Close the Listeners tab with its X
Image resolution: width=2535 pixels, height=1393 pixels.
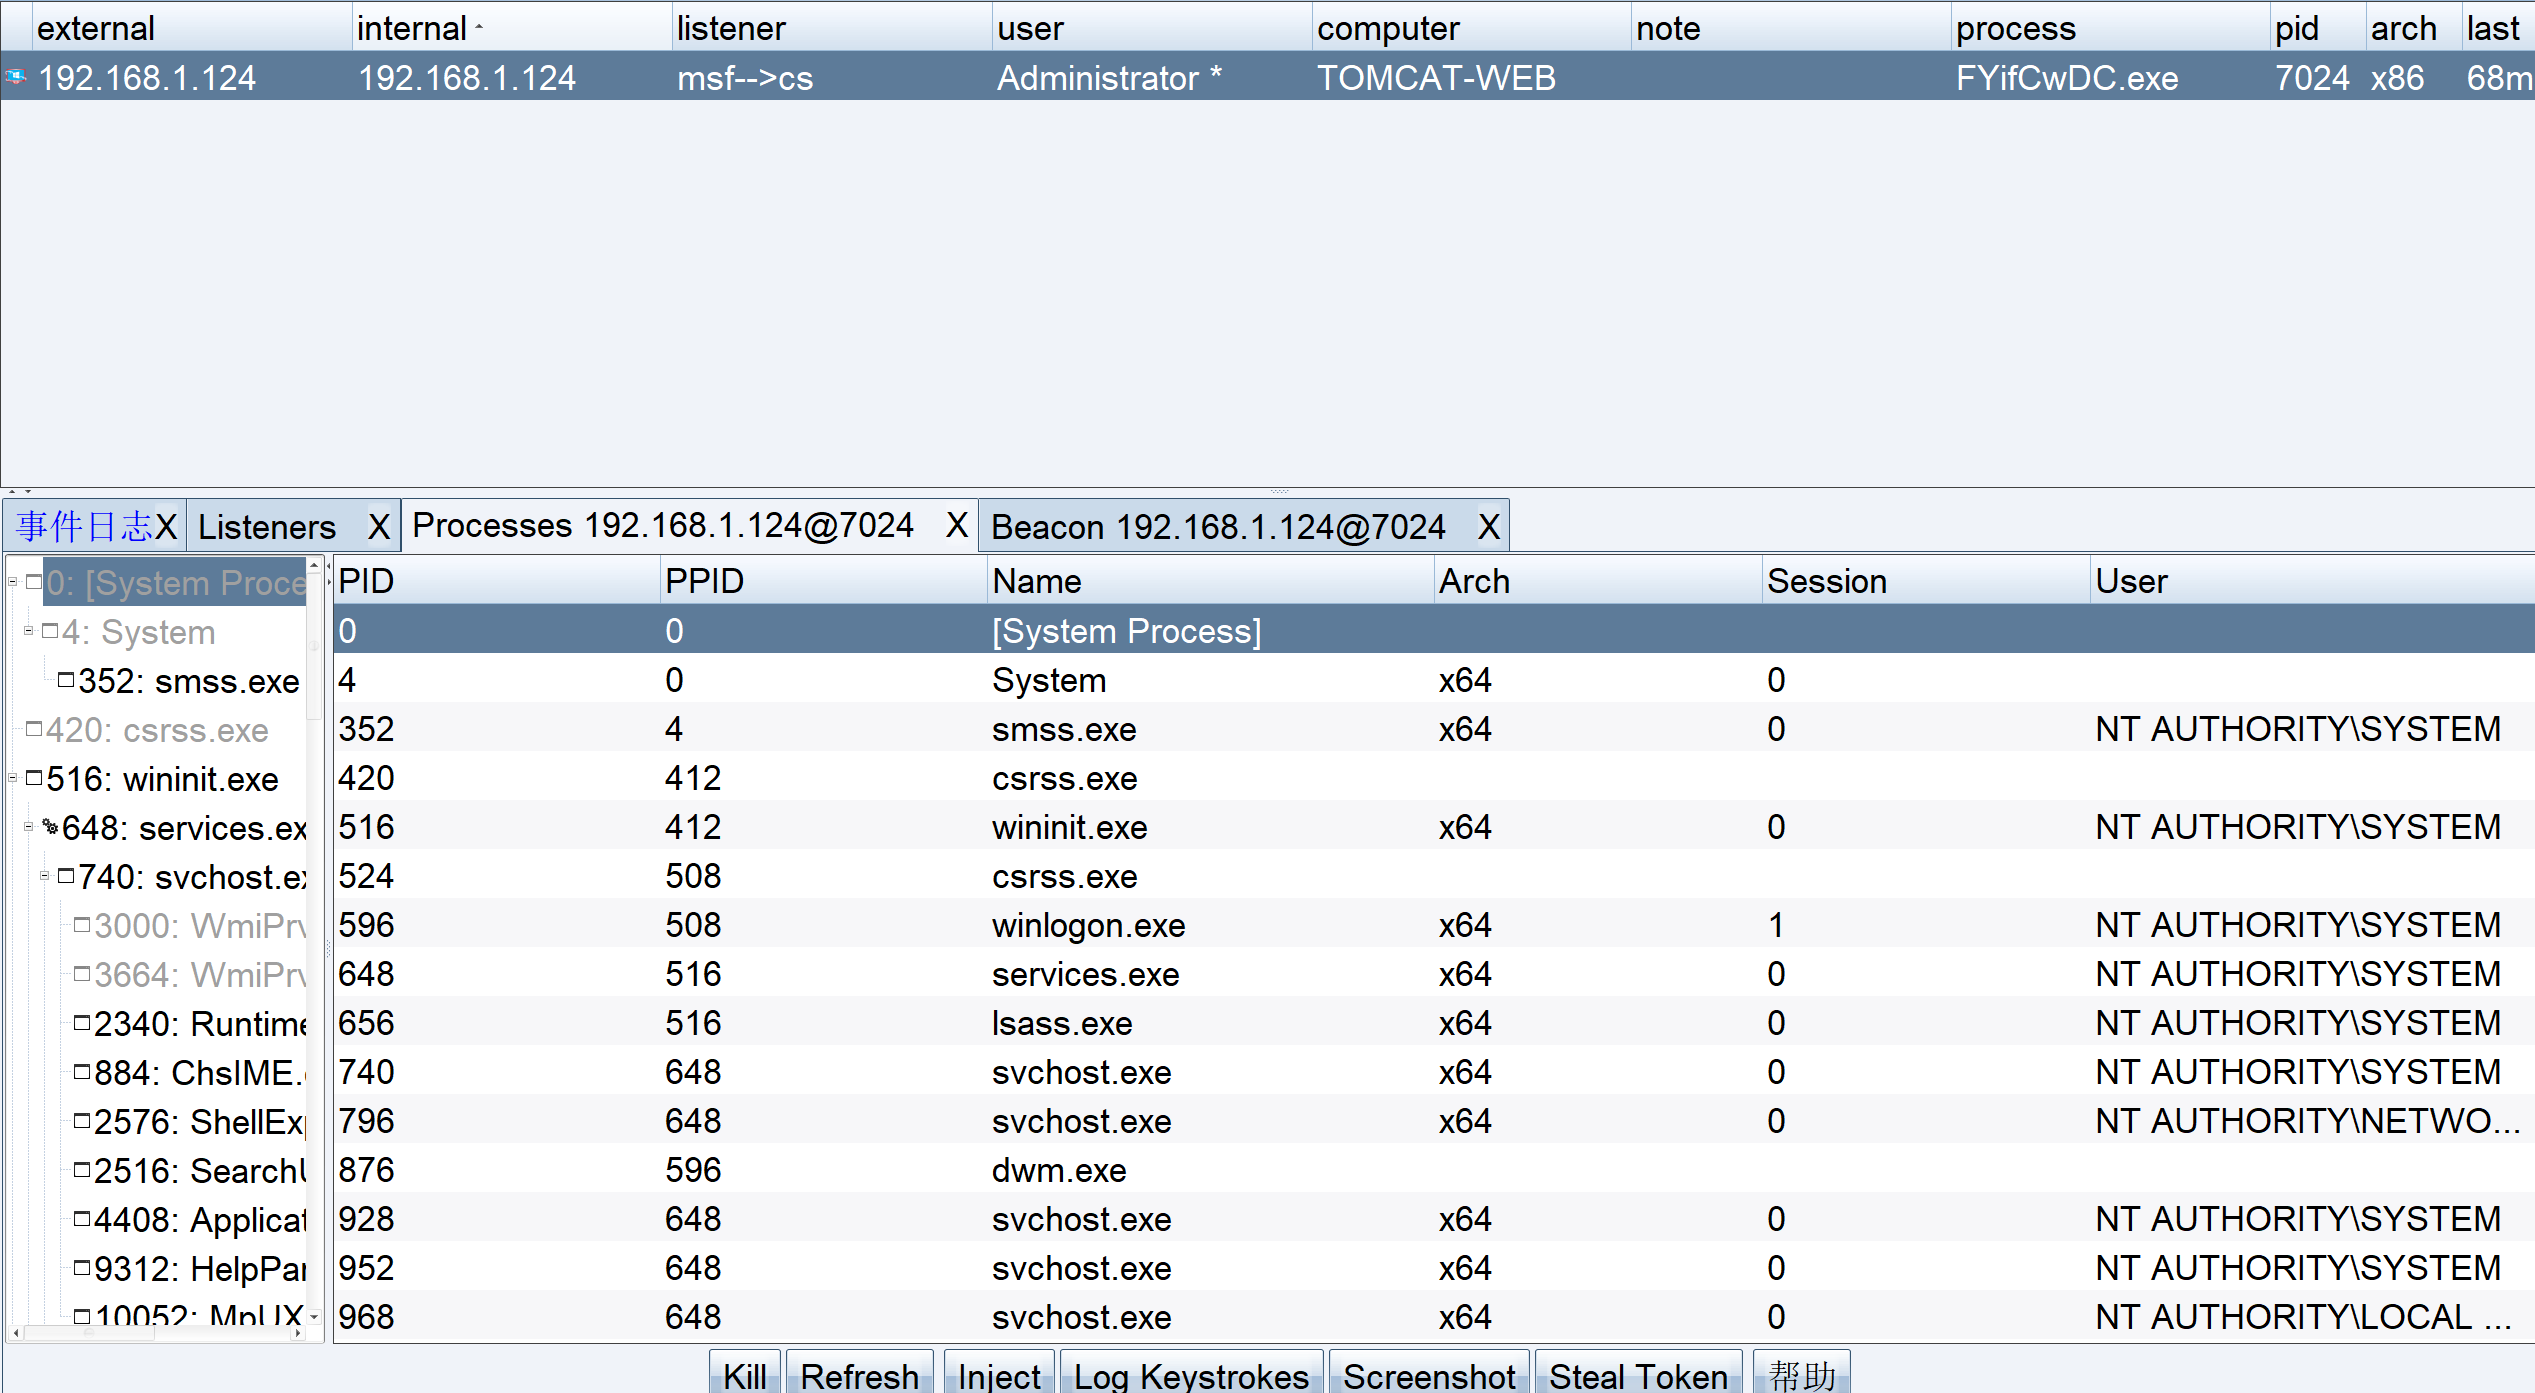click(x=378, y=527)
